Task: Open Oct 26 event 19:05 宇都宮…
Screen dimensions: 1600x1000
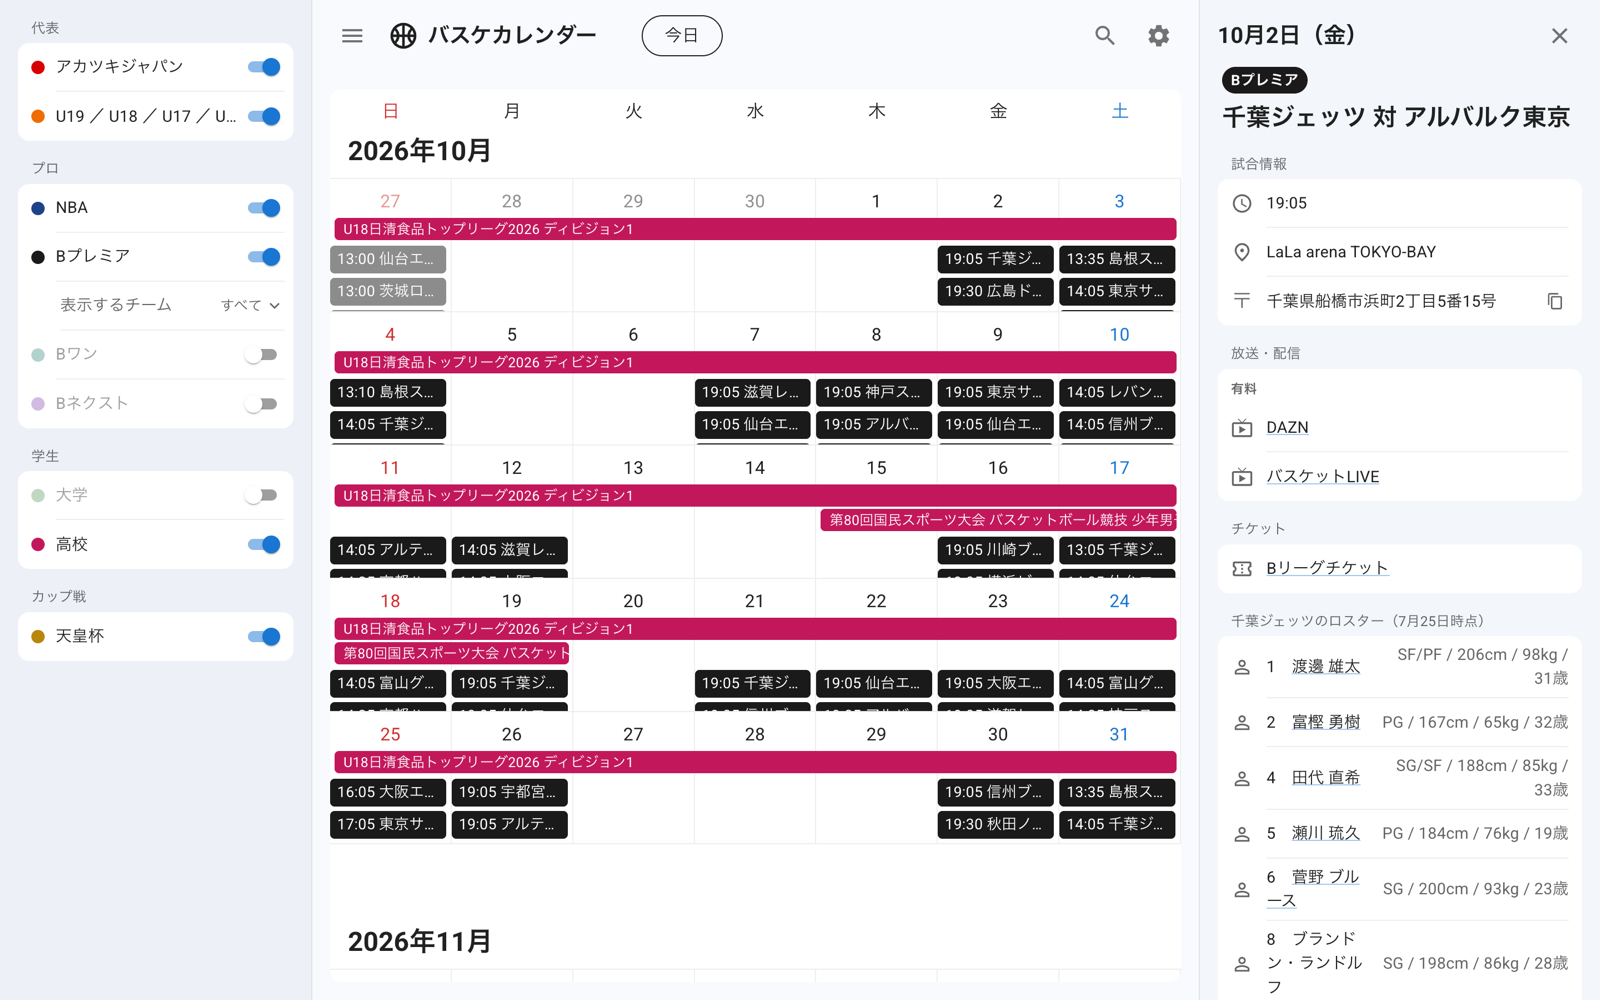Action: pos(510,792)
